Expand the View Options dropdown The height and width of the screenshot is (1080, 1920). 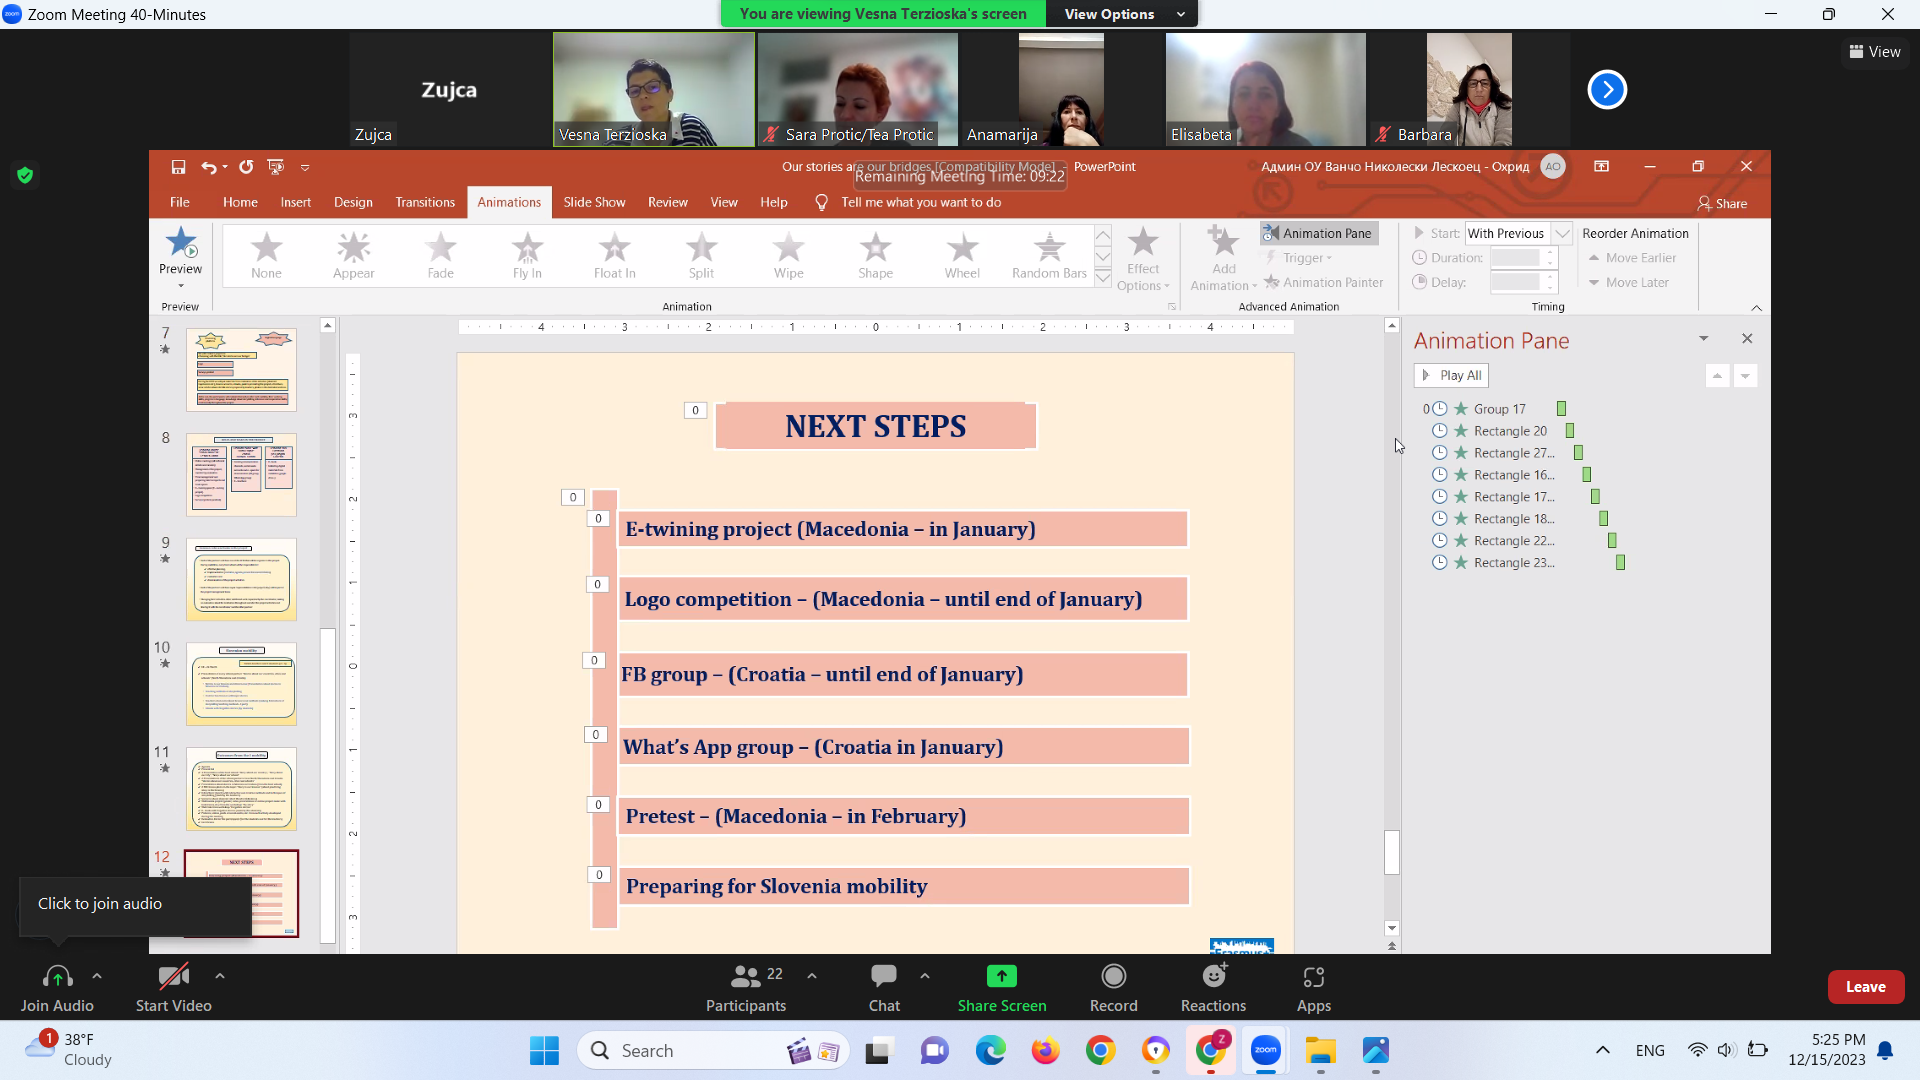point(1121,14)
